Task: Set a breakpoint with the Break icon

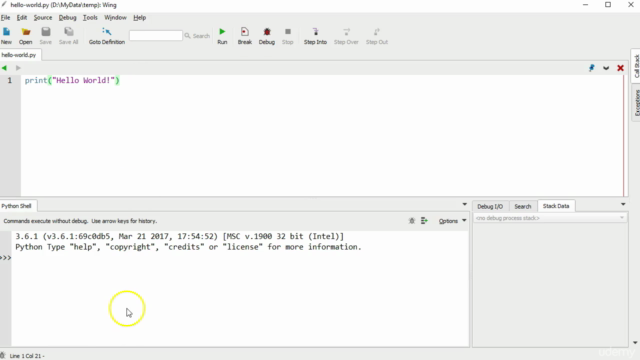Action: [x=244, y=36]
